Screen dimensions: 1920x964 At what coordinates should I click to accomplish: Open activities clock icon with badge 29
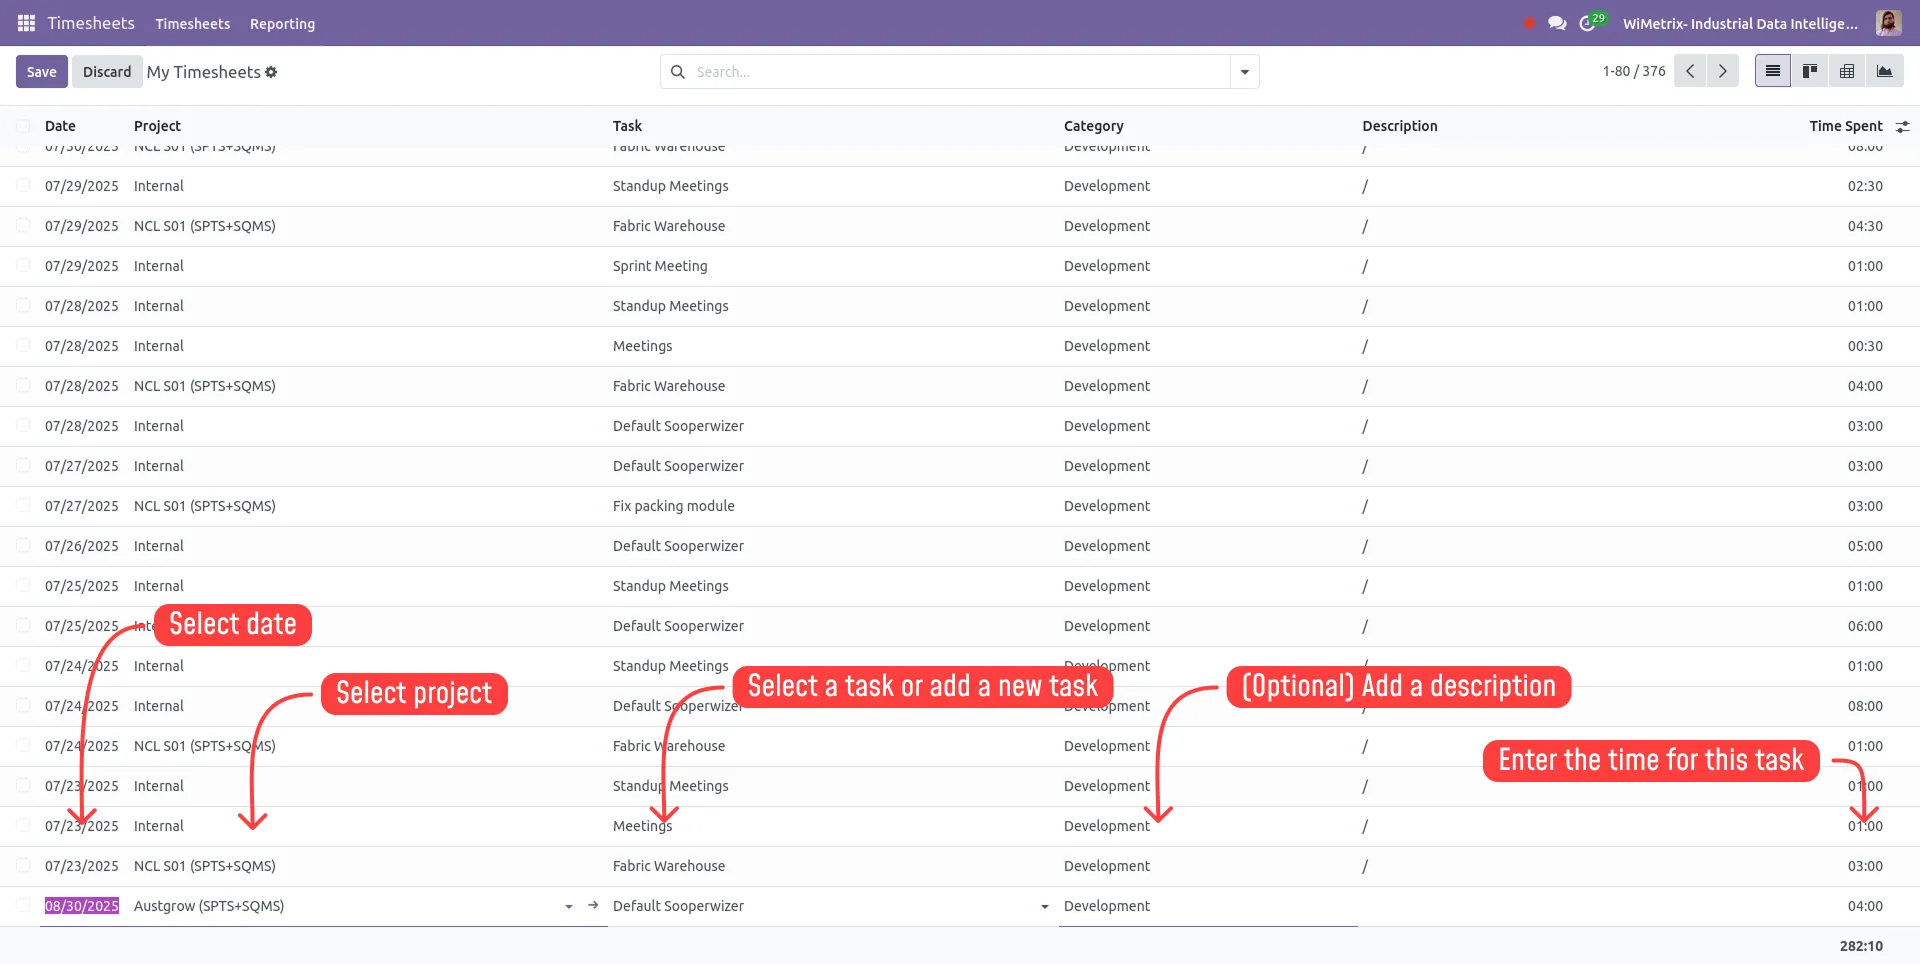click(x=1588, y=23)
